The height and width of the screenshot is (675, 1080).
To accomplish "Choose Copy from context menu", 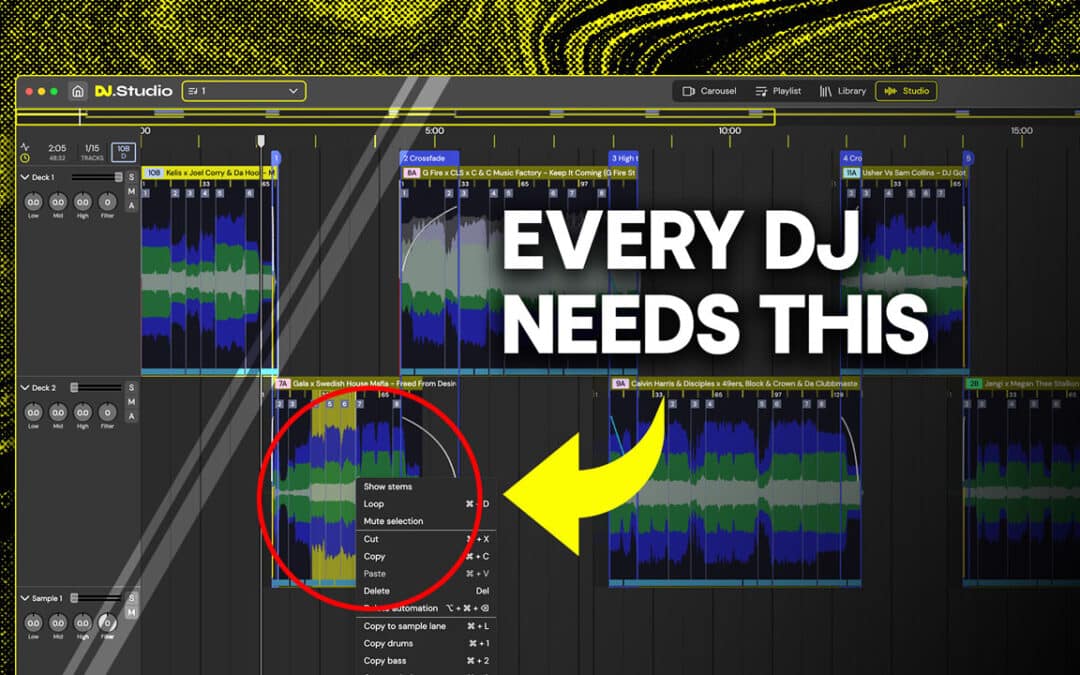I will tap(426, 557).
